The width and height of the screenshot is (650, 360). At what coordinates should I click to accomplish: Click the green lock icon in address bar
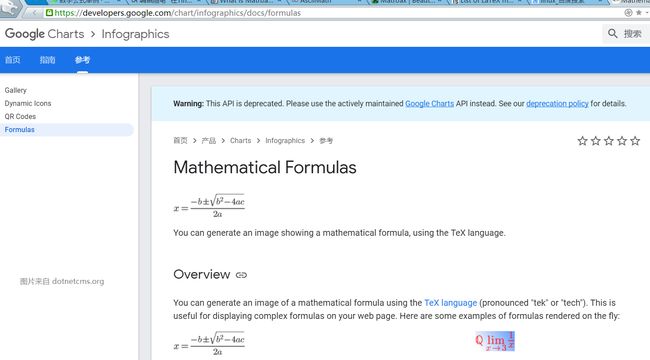pyautogui.click(x=49, y=13)
